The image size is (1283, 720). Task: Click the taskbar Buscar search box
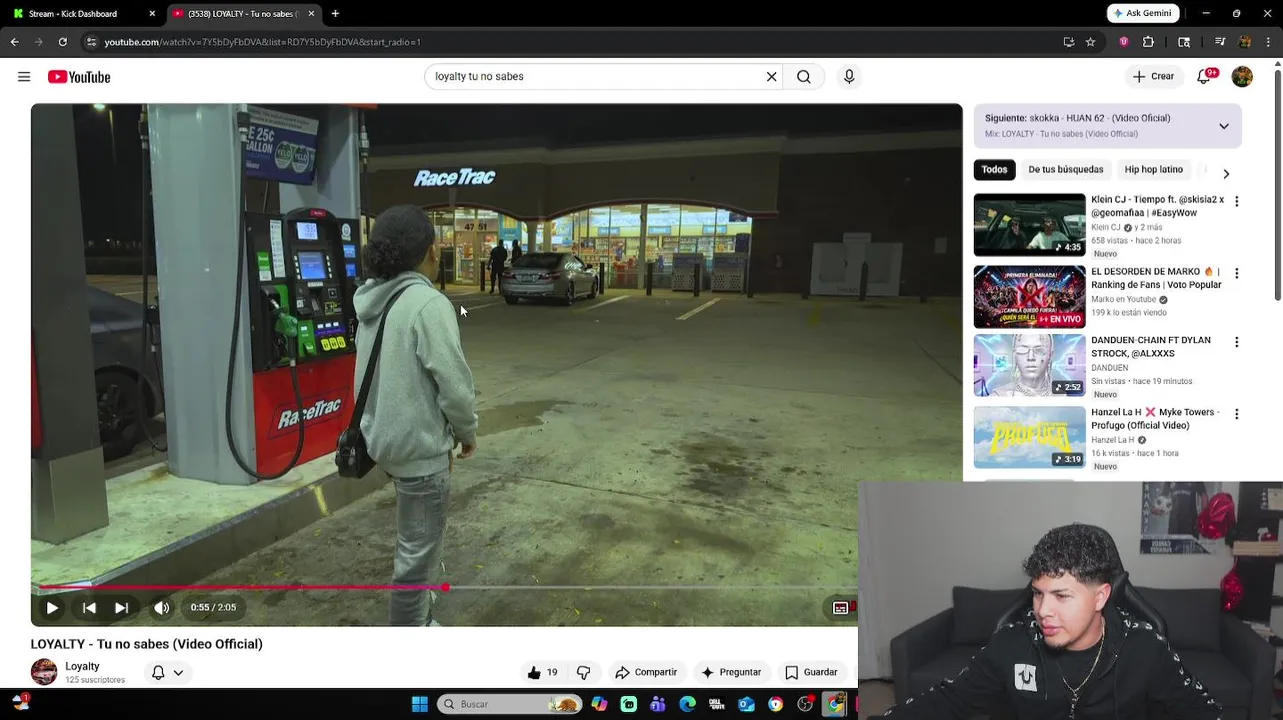pos(509,704)
